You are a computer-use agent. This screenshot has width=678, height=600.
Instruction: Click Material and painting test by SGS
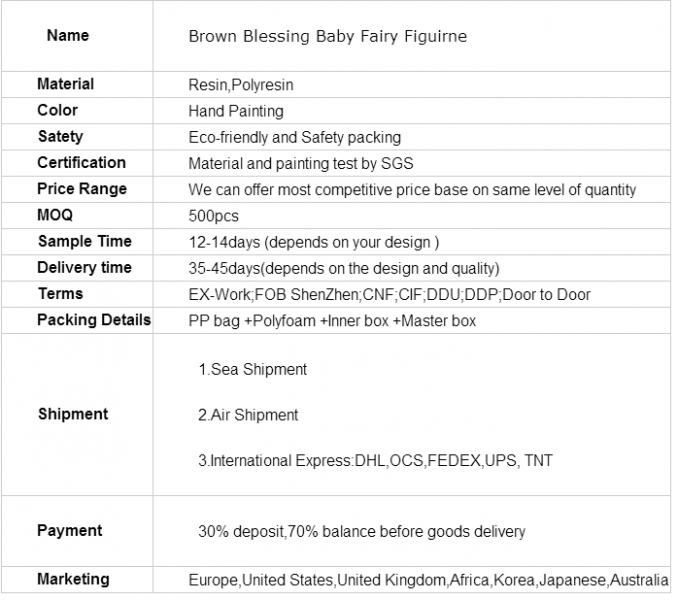pyautogui.click(x=301, y=163)
